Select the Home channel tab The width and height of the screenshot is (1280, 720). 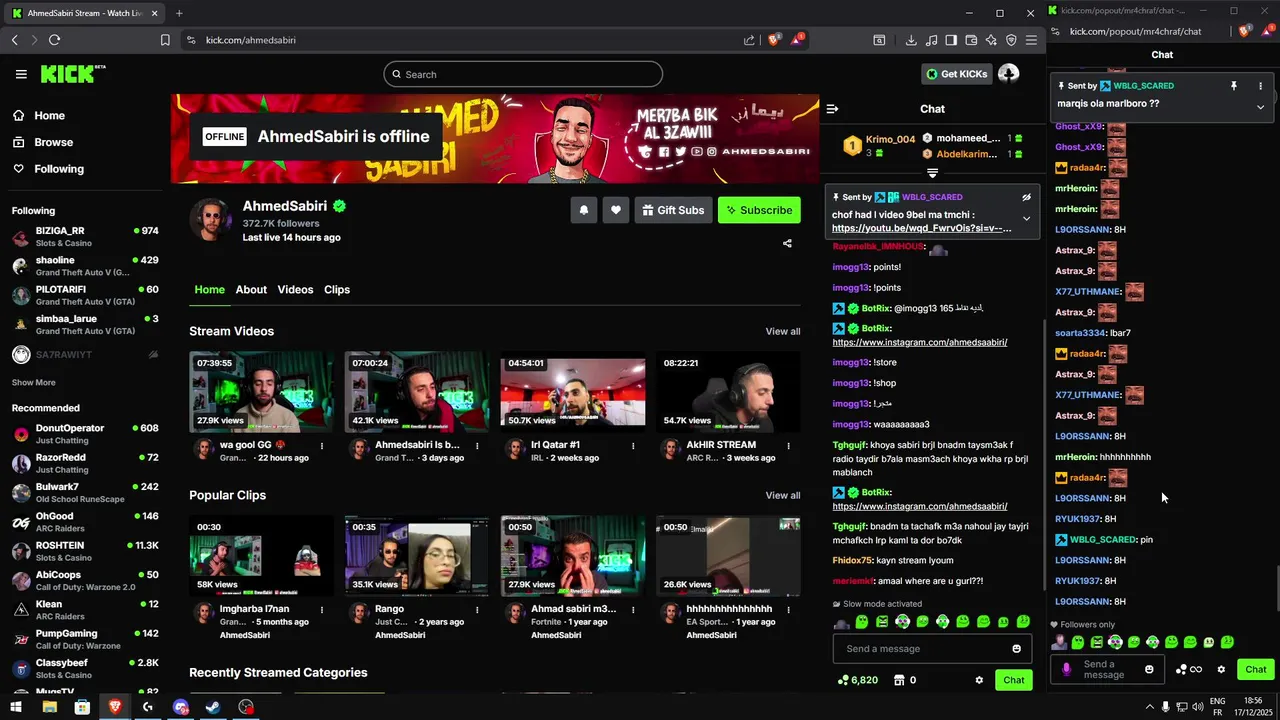(209, 290)
